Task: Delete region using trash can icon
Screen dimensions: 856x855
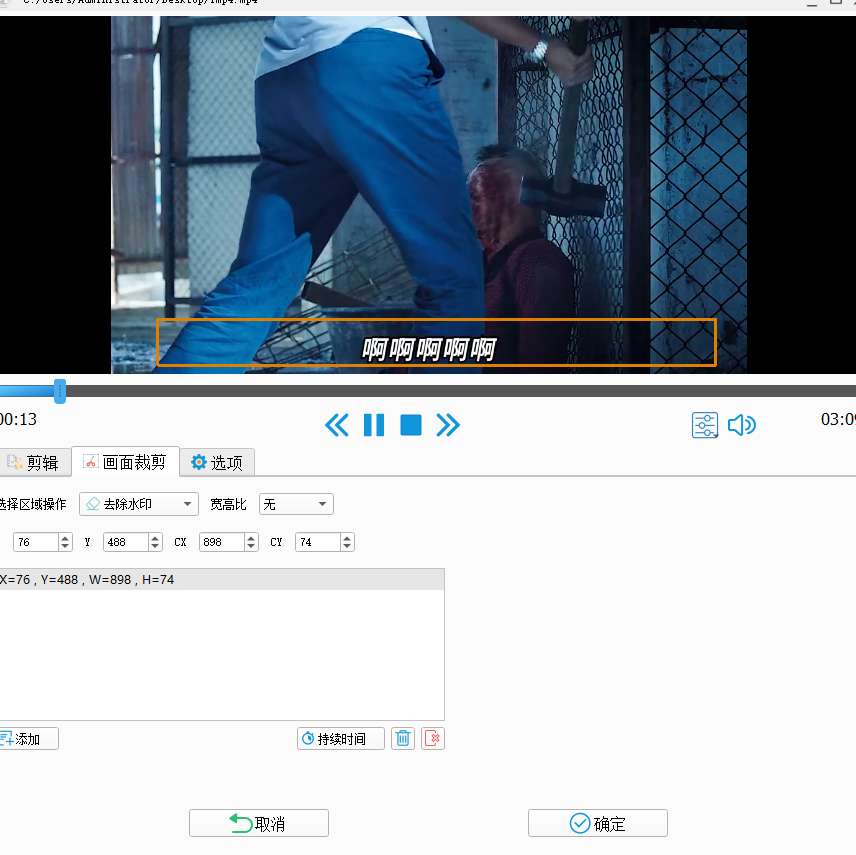Action: 403,739
